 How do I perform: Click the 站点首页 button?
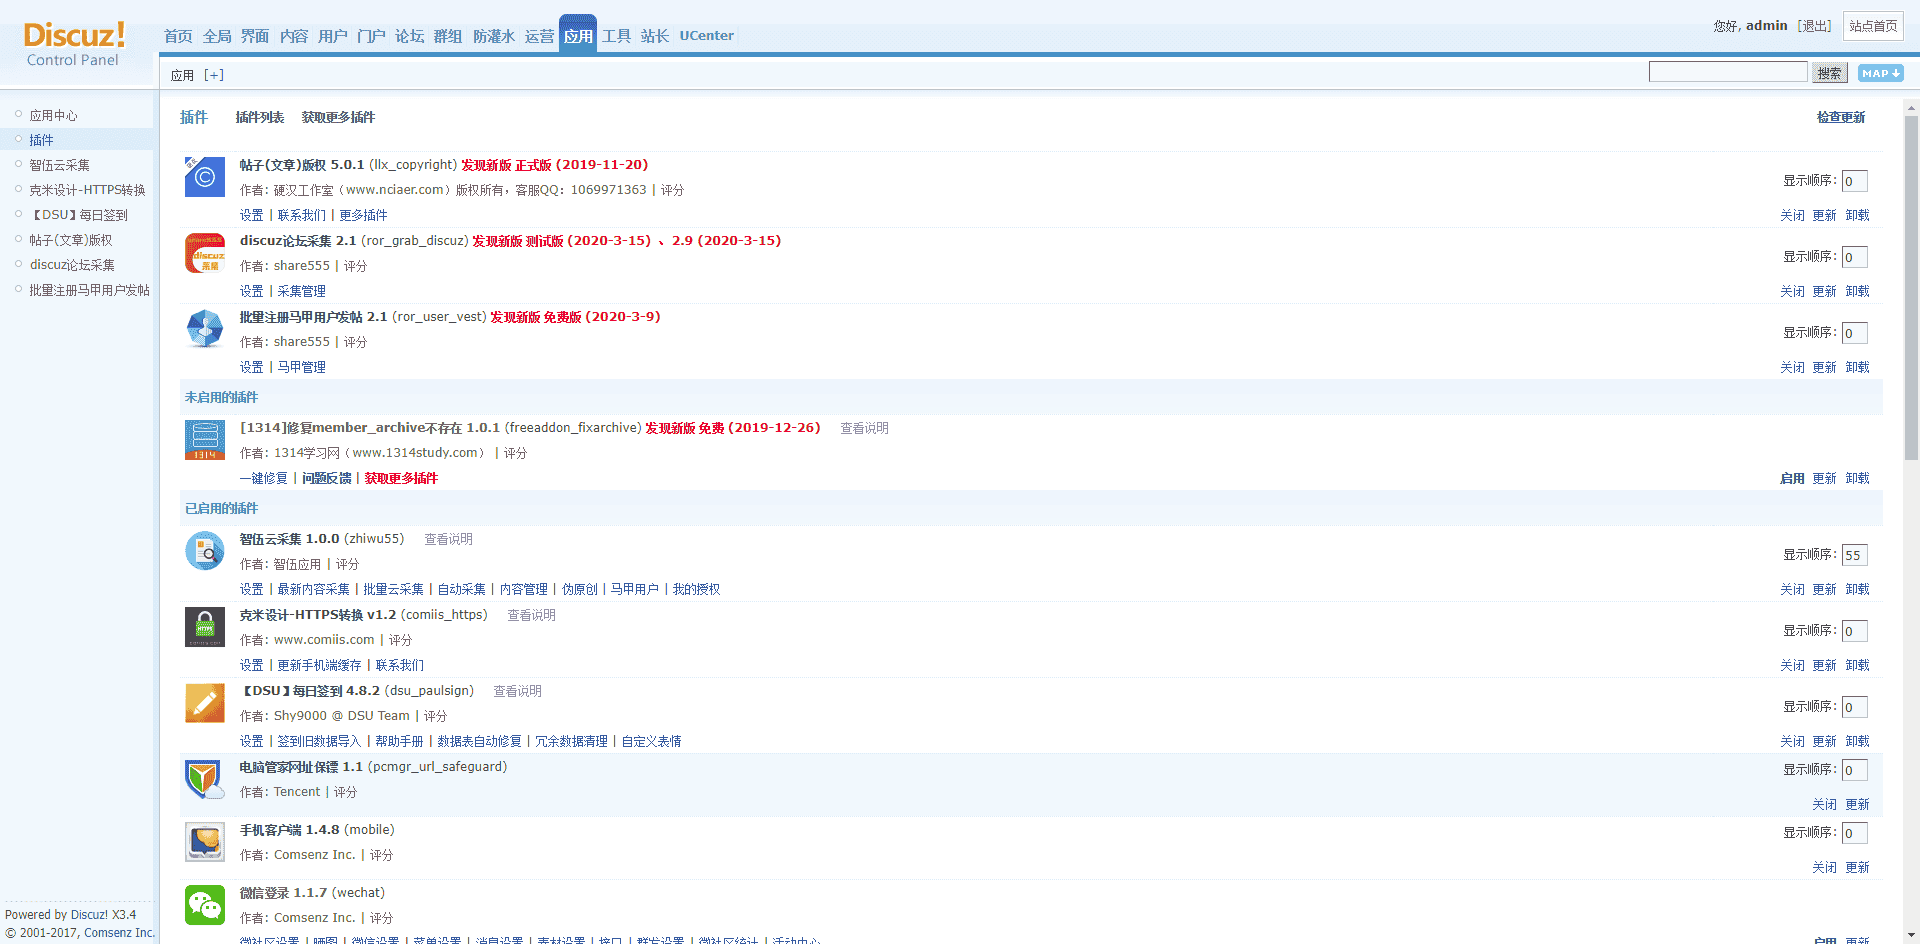(1873, 26)
